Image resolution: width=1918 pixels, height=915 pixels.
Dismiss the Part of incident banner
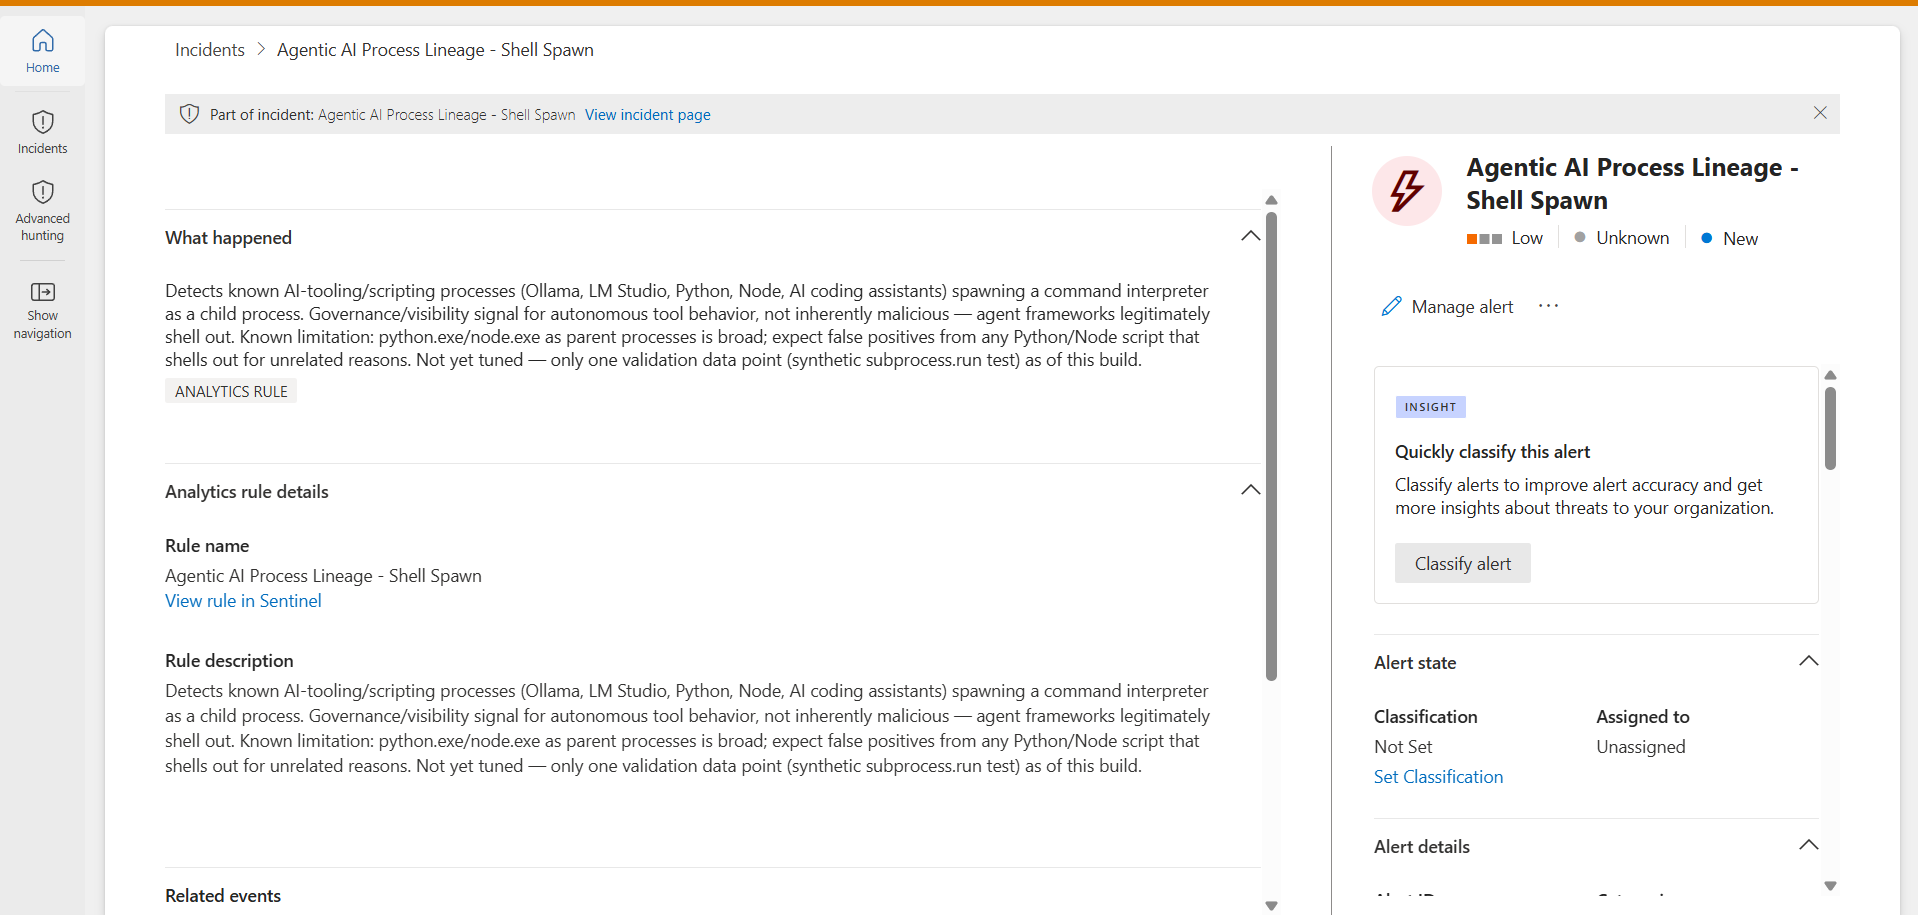tap(1820, 113)
